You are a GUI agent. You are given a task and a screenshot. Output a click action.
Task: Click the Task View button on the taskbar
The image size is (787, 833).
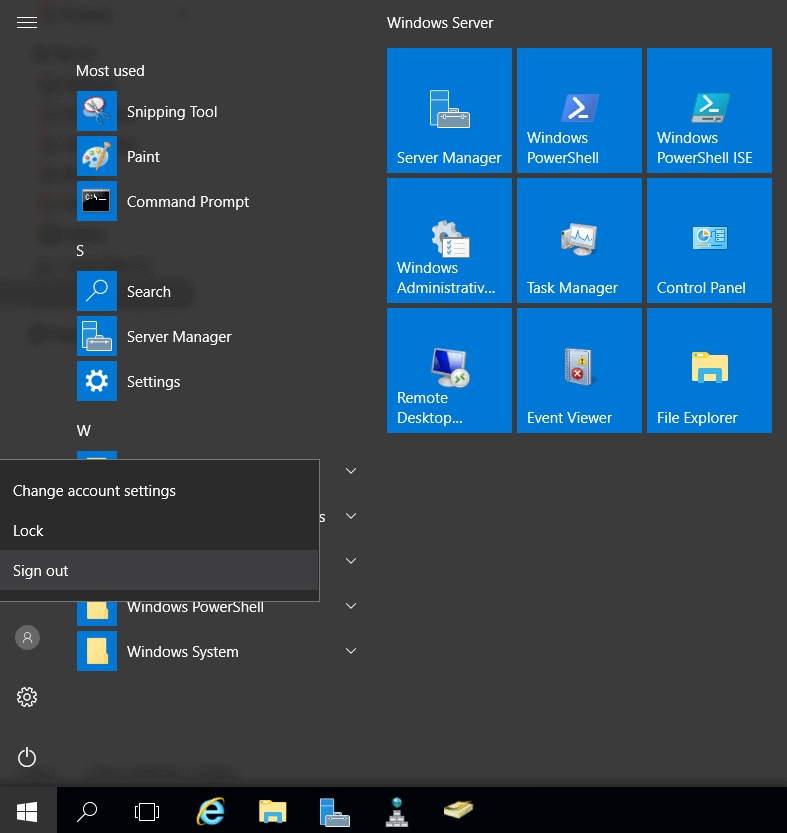click(x=147, y=811)
